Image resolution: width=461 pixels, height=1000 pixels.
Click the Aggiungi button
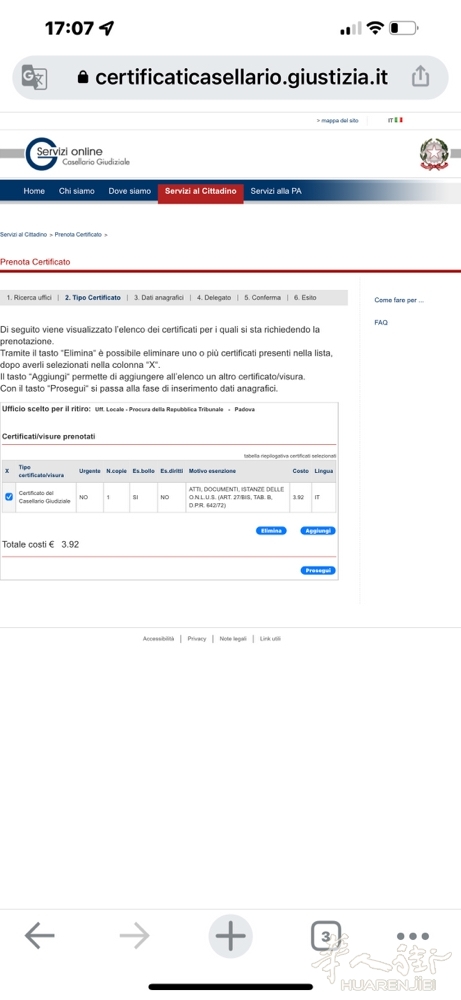click(x=318, y=531)
